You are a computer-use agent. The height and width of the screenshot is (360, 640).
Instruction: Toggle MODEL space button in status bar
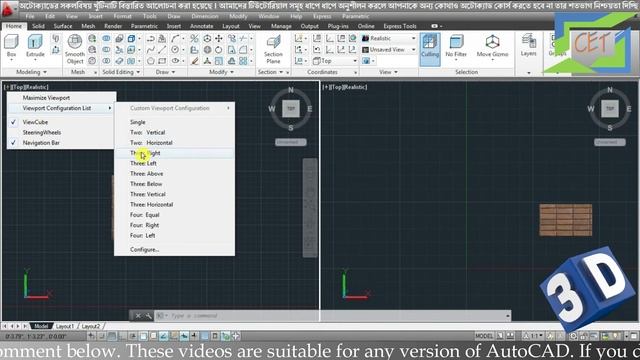coord(484,336)
